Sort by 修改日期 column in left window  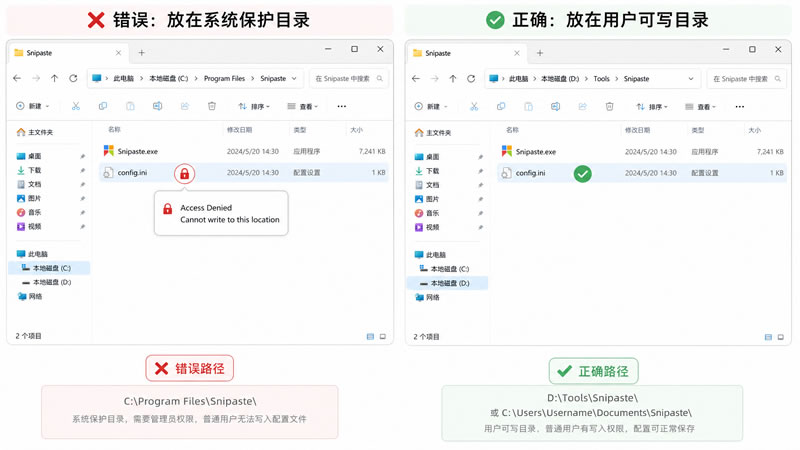point(240,130)
